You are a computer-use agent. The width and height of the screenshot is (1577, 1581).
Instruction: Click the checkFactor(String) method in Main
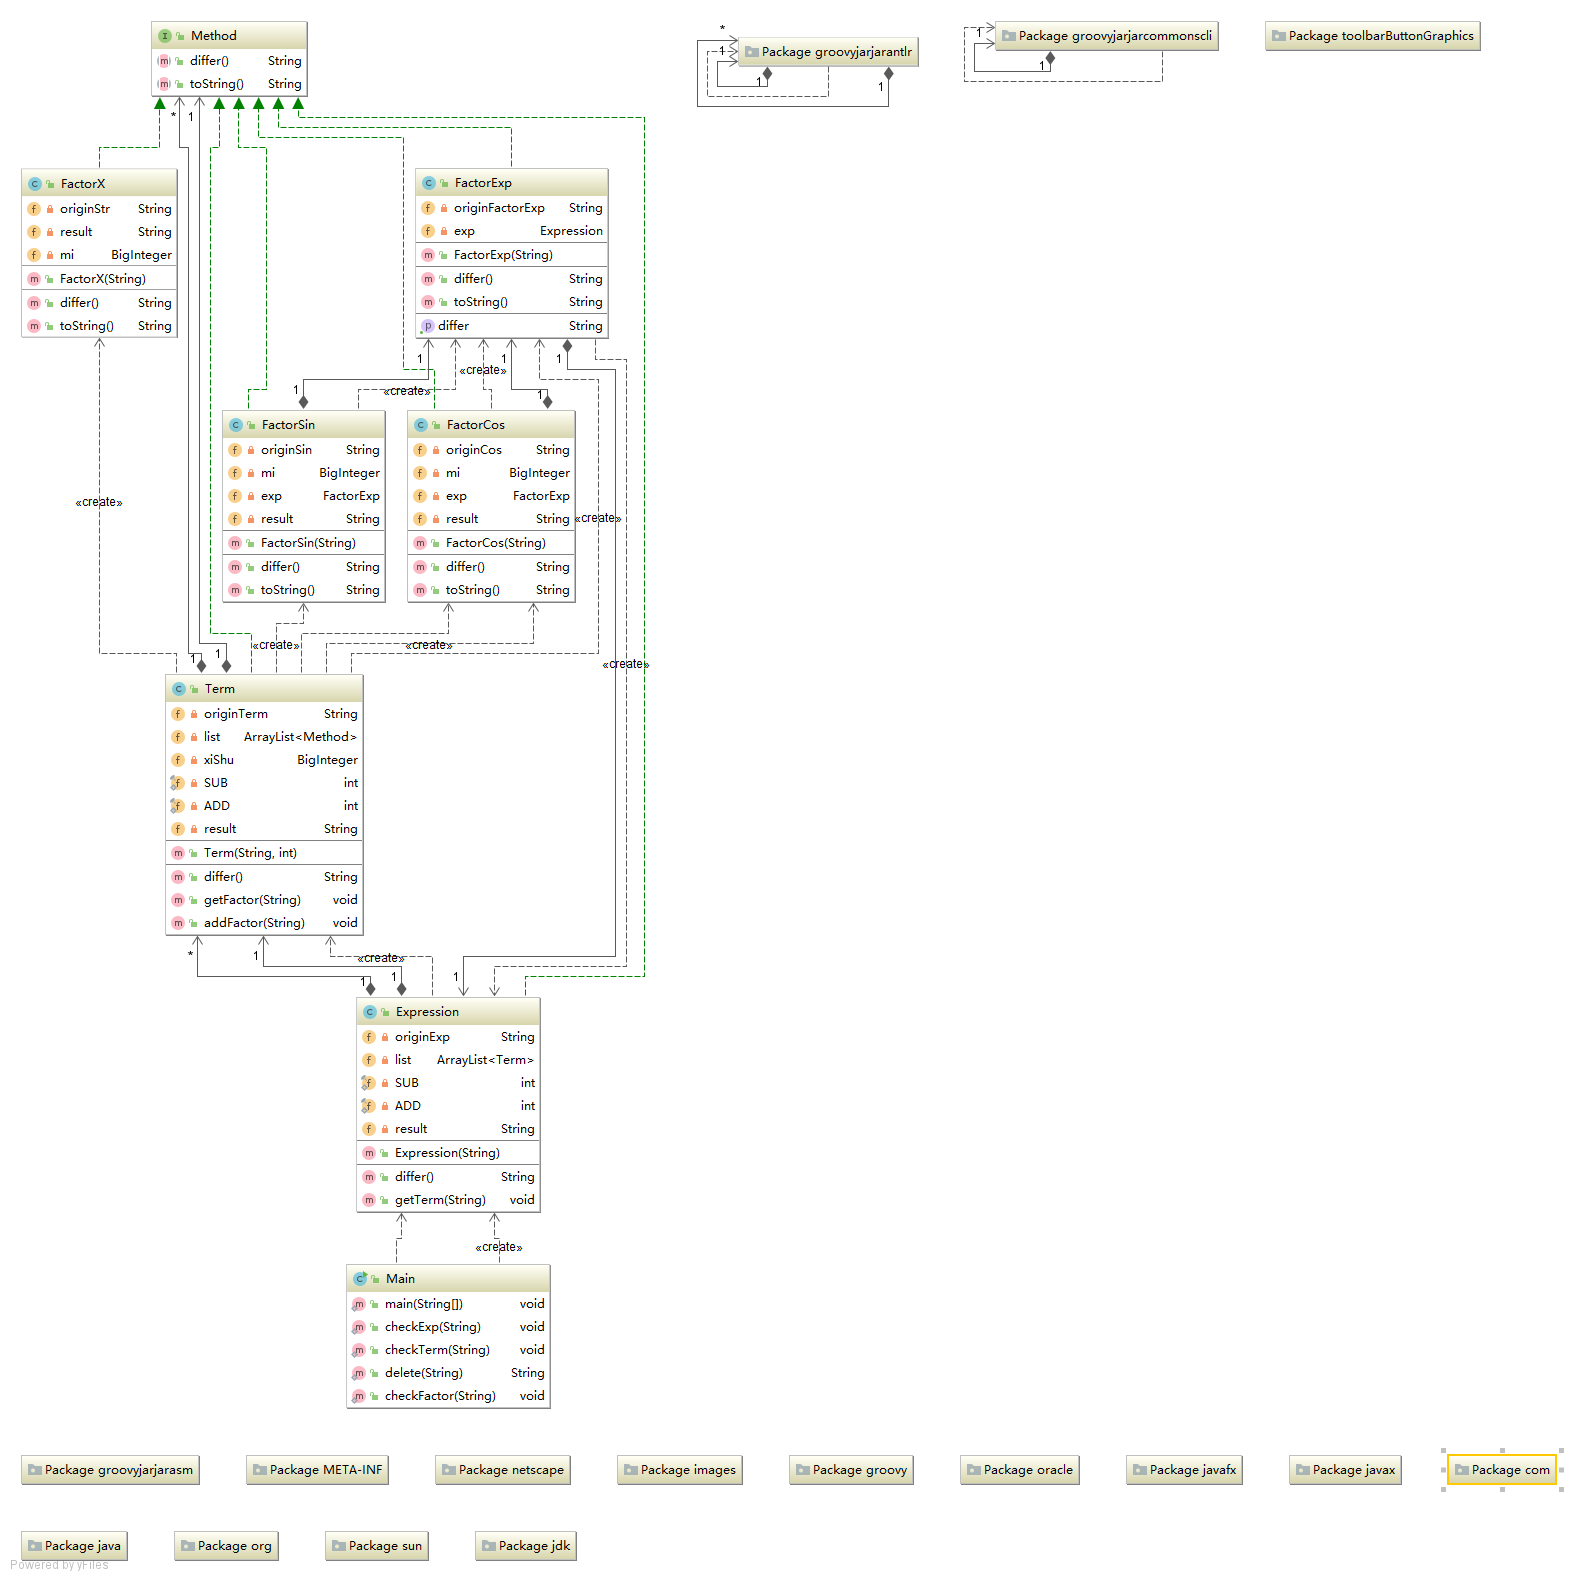pos(448,1396)
